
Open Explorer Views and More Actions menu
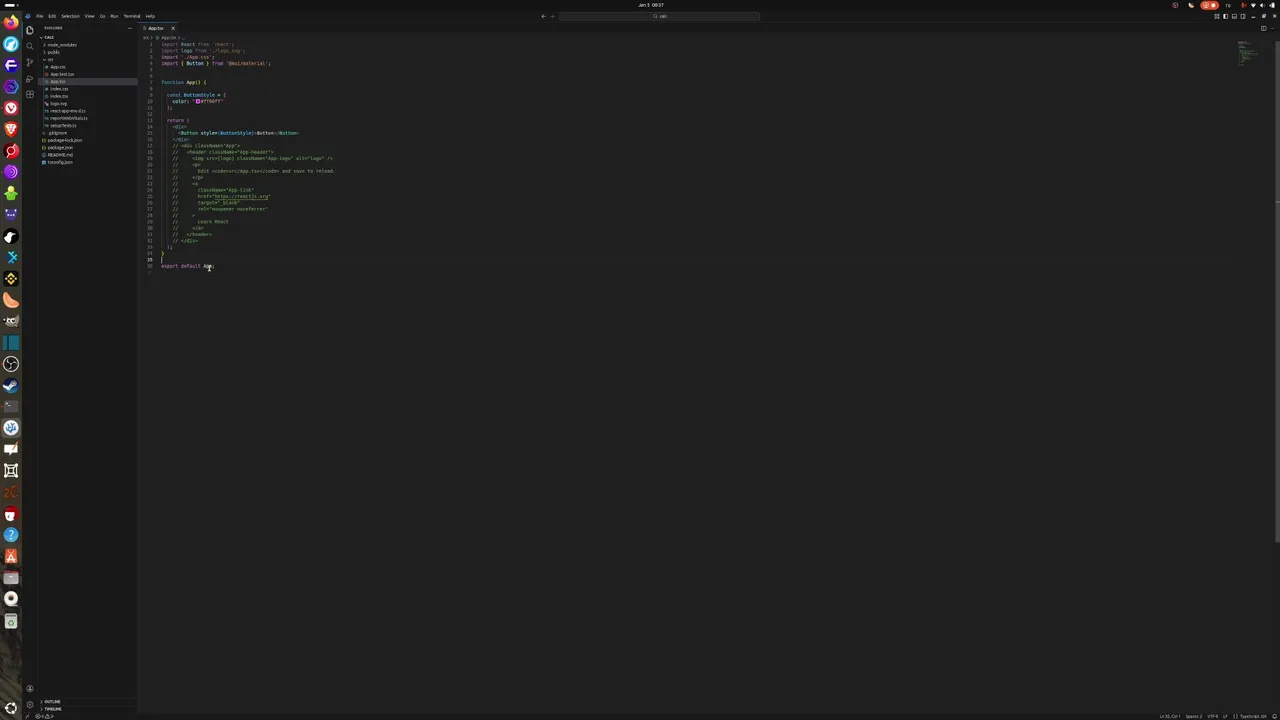pyautogui.click(x=130, y=28)
